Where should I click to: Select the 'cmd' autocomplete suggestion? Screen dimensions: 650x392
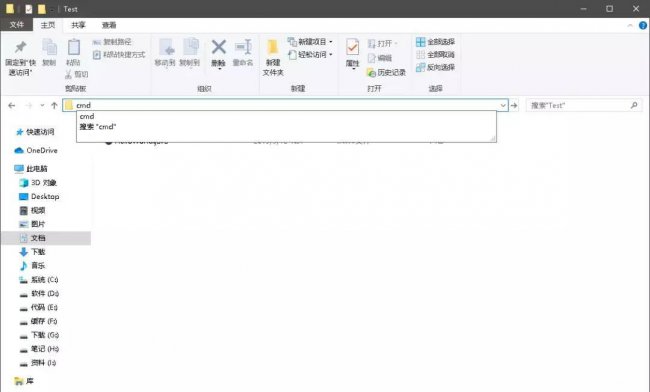click(x=286, y=116)
